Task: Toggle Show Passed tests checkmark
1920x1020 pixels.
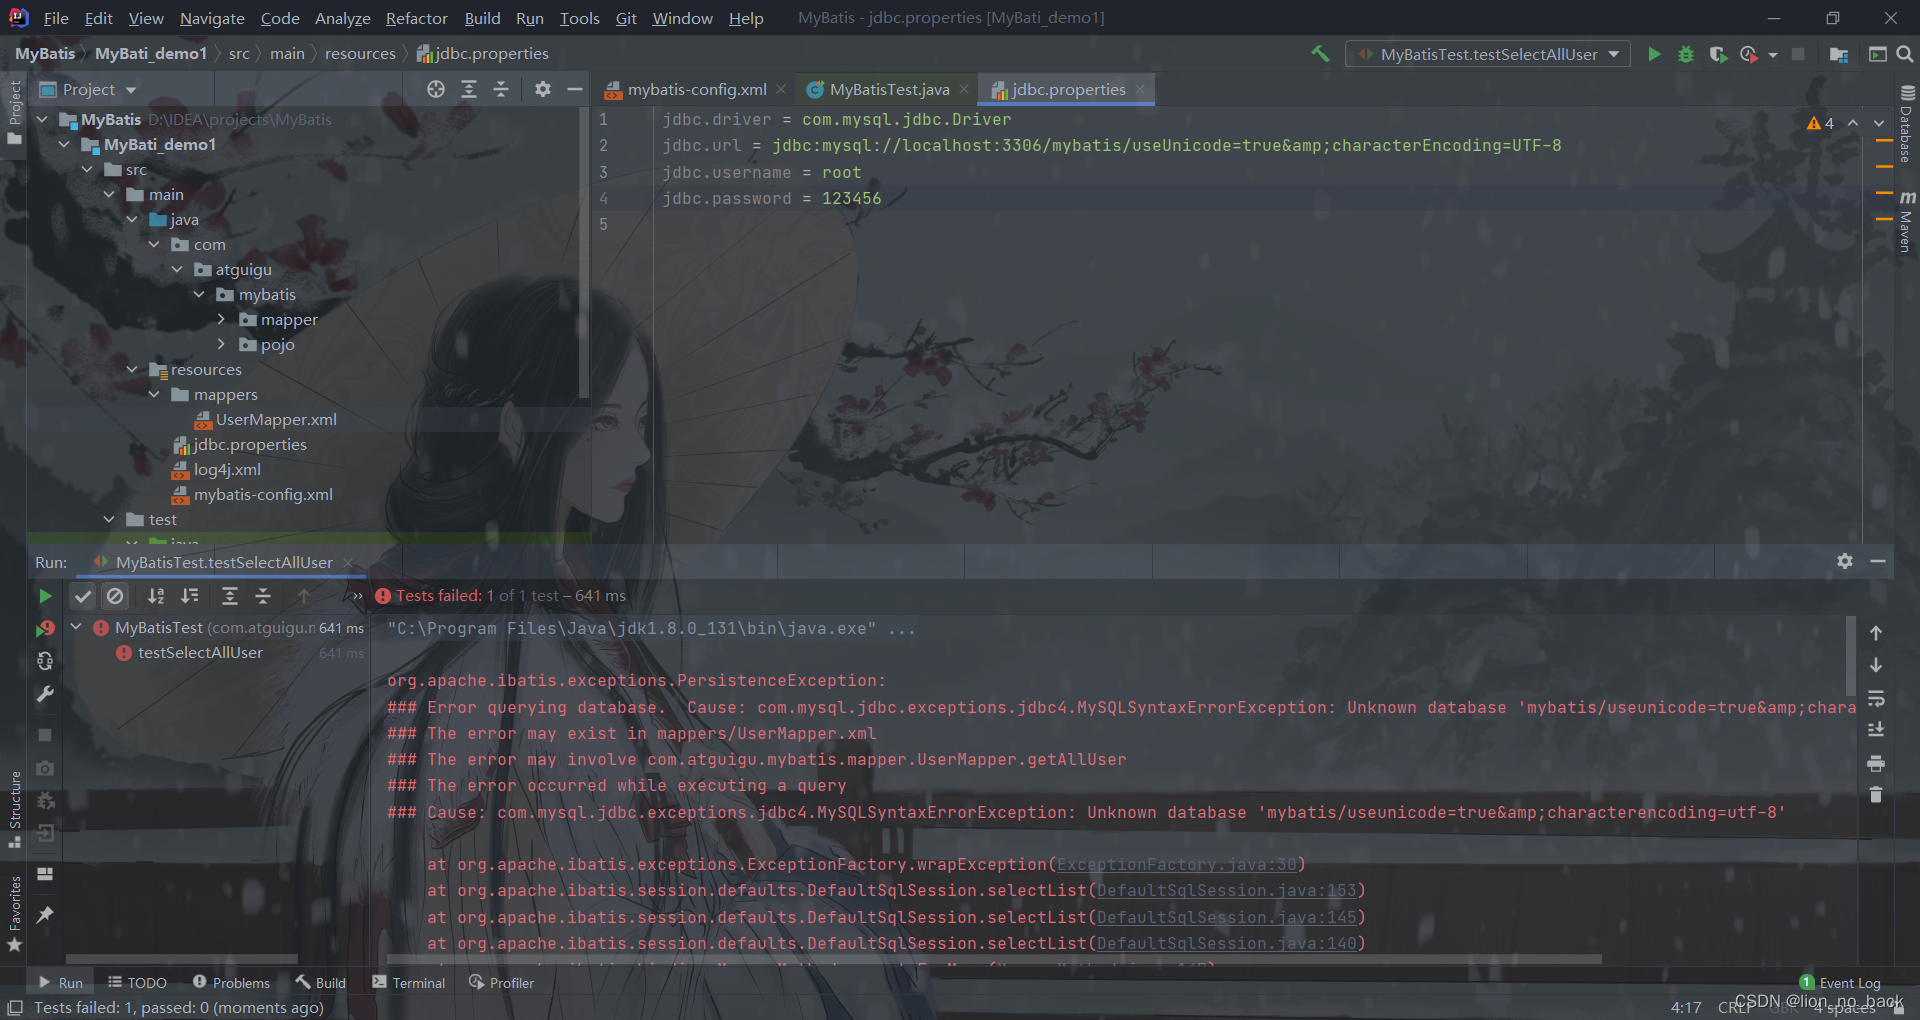Action: [83, 596]
